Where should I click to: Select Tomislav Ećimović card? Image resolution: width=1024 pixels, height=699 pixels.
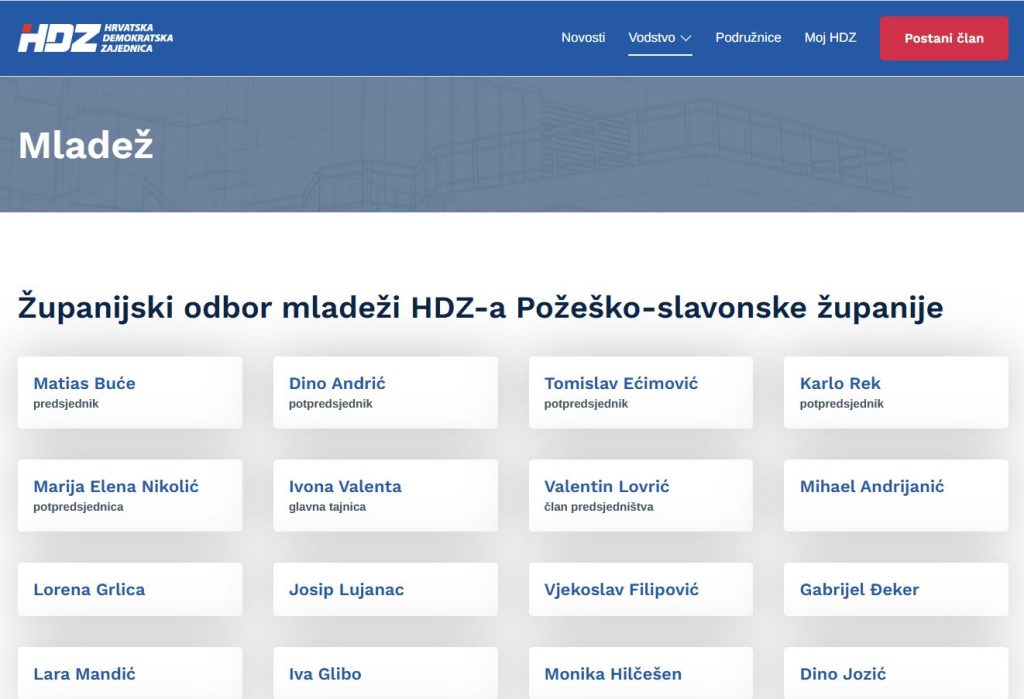[x=641, y=393]
